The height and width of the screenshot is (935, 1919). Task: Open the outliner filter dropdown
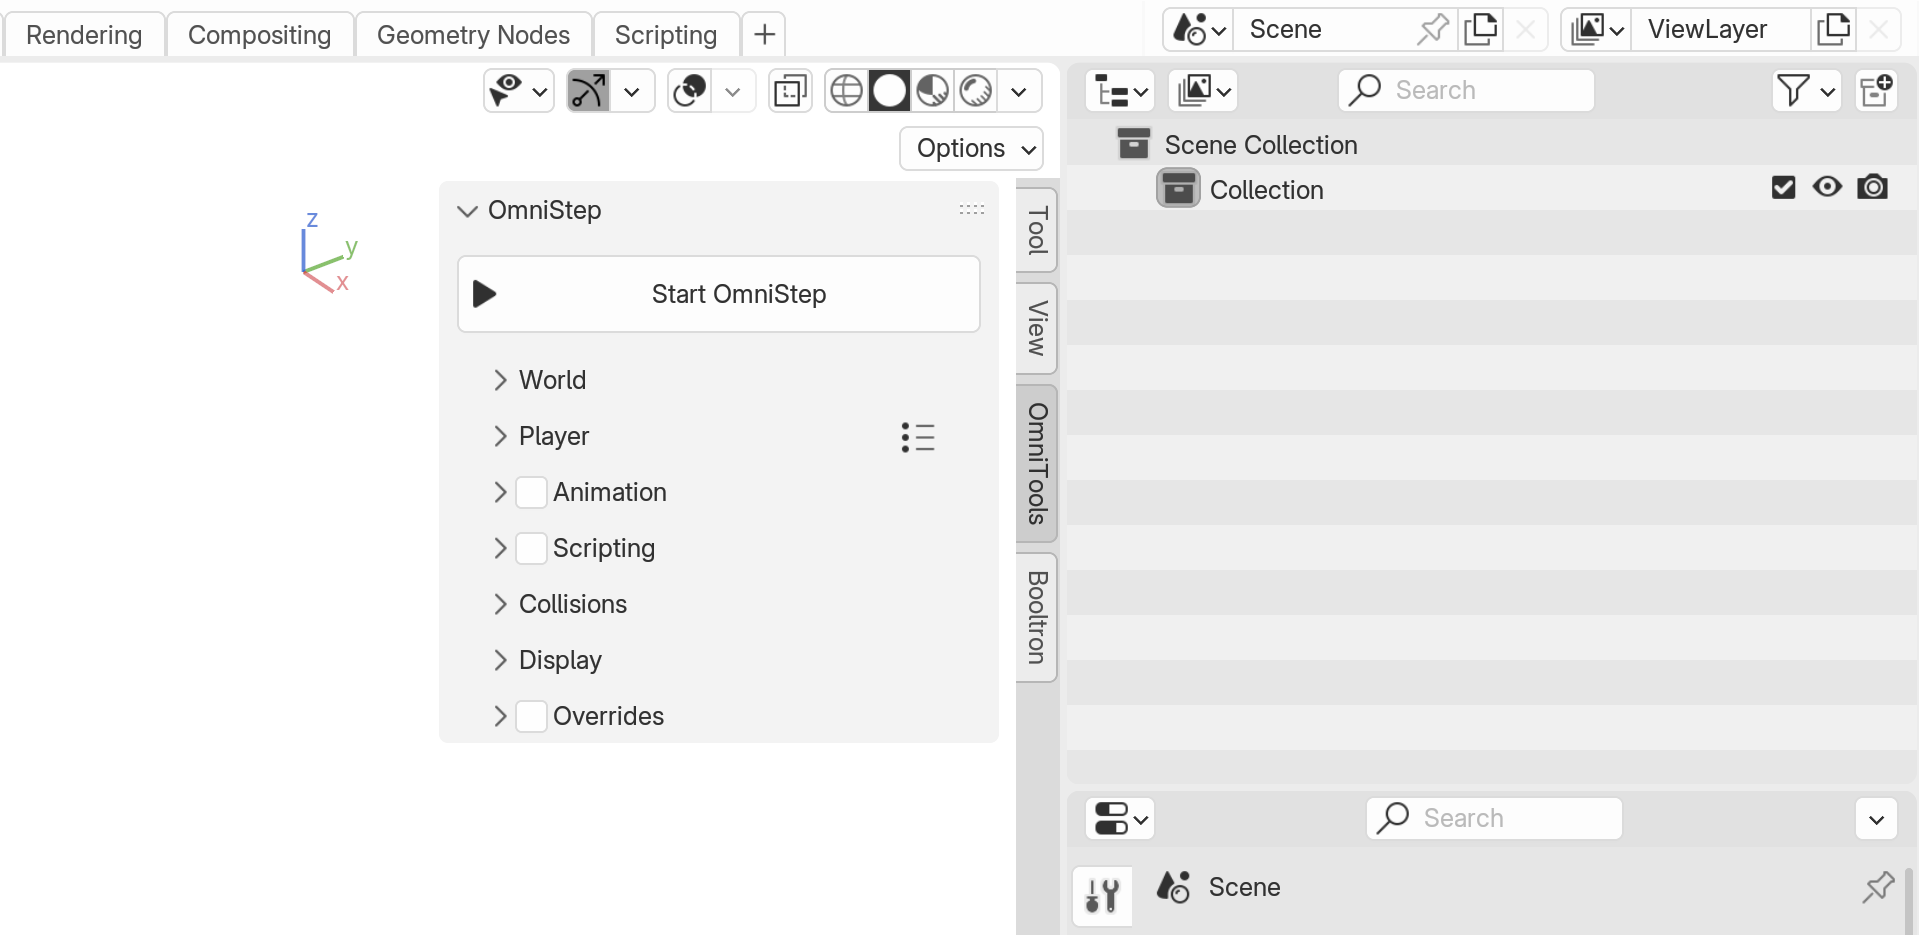coord(1807,91)
